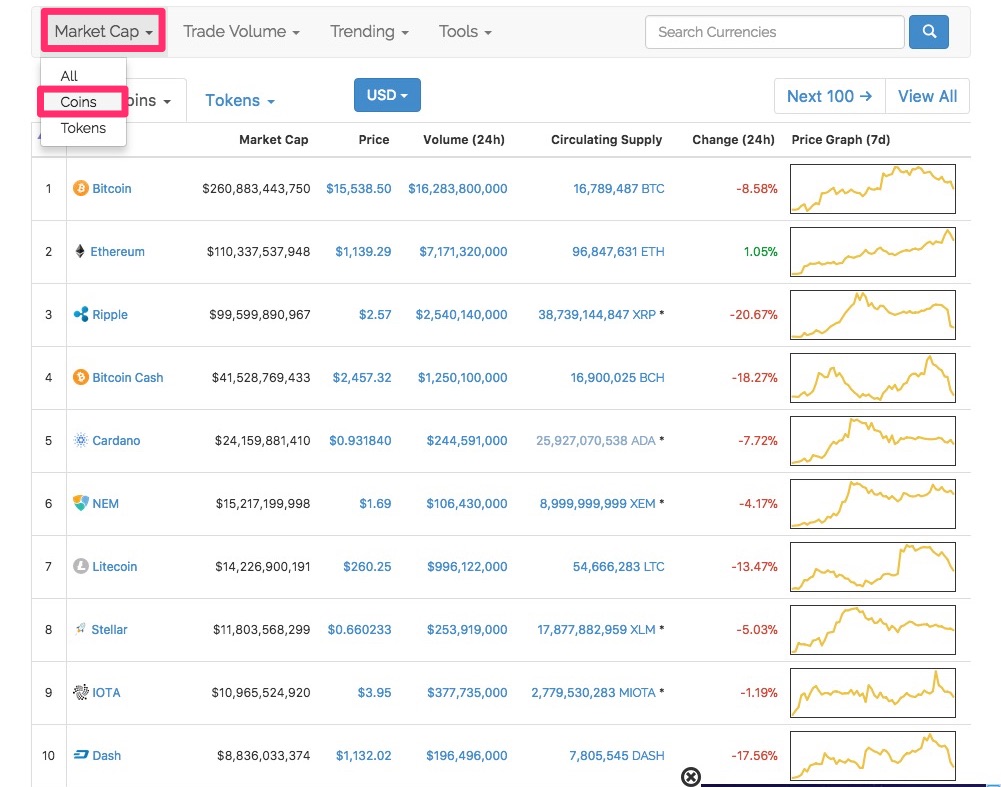Click the Cardano logo icon

[80, 440]
